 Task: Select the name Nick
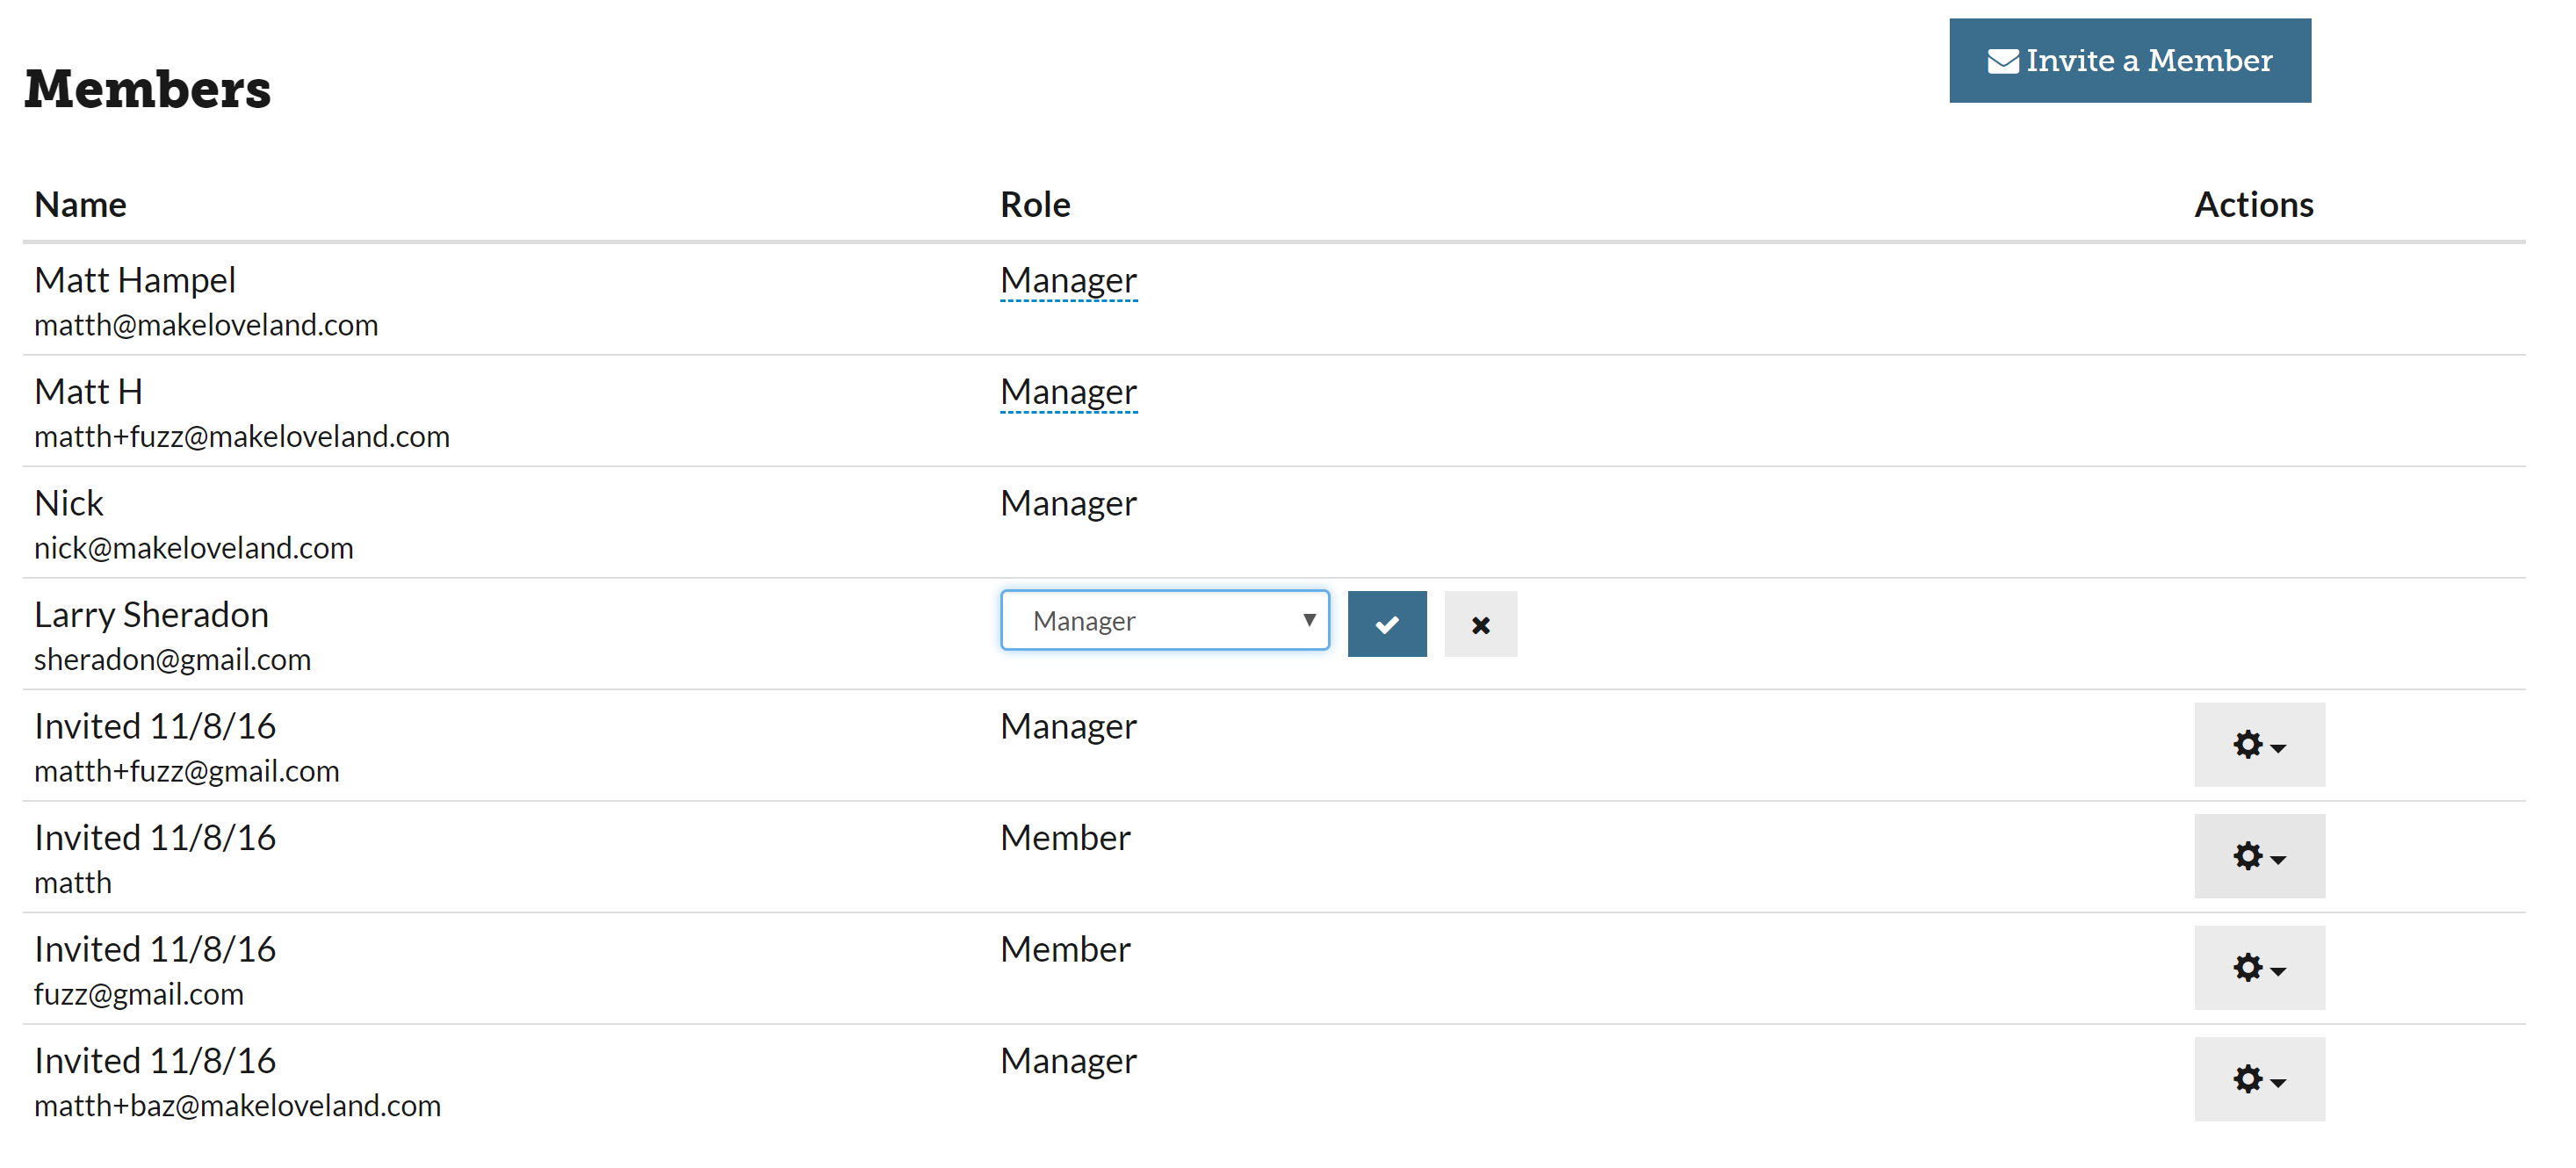click(68, 502)
